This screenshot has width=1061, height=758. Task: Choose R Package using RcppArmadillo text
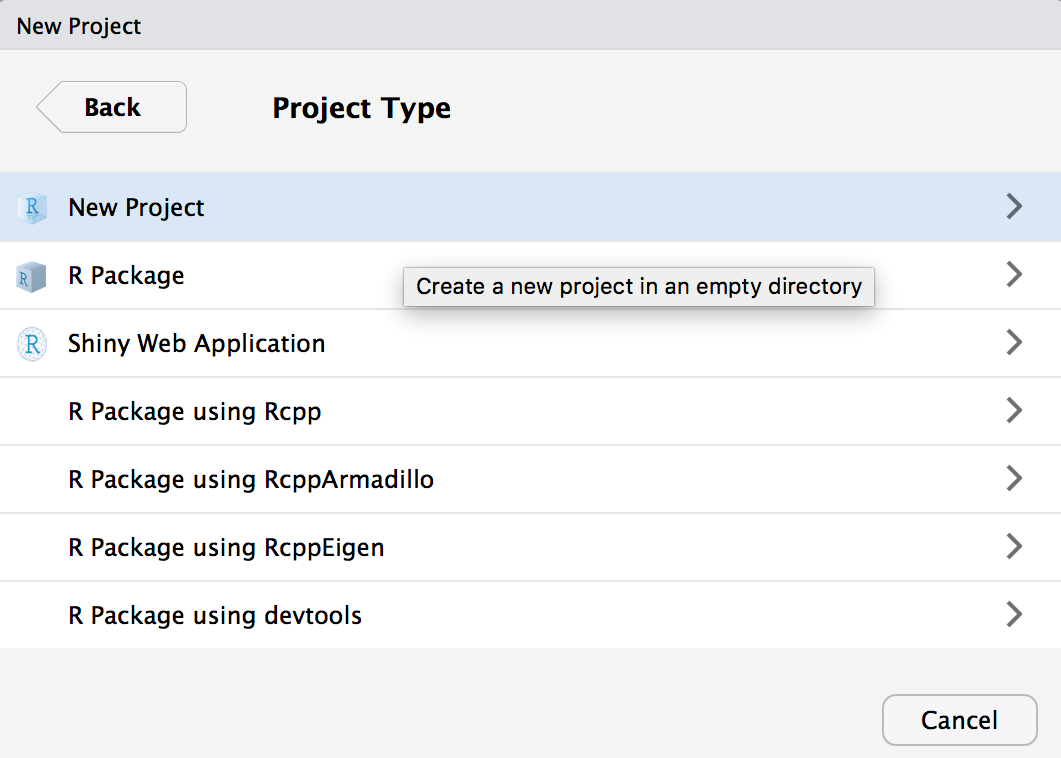click(x=250, y=480)
